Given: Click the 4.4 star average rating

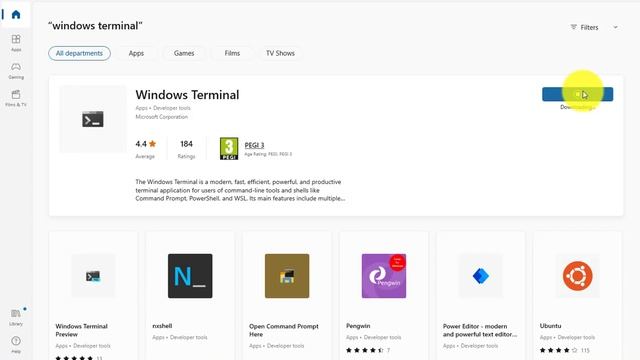Looking at the screenshot, I should 146,144.
